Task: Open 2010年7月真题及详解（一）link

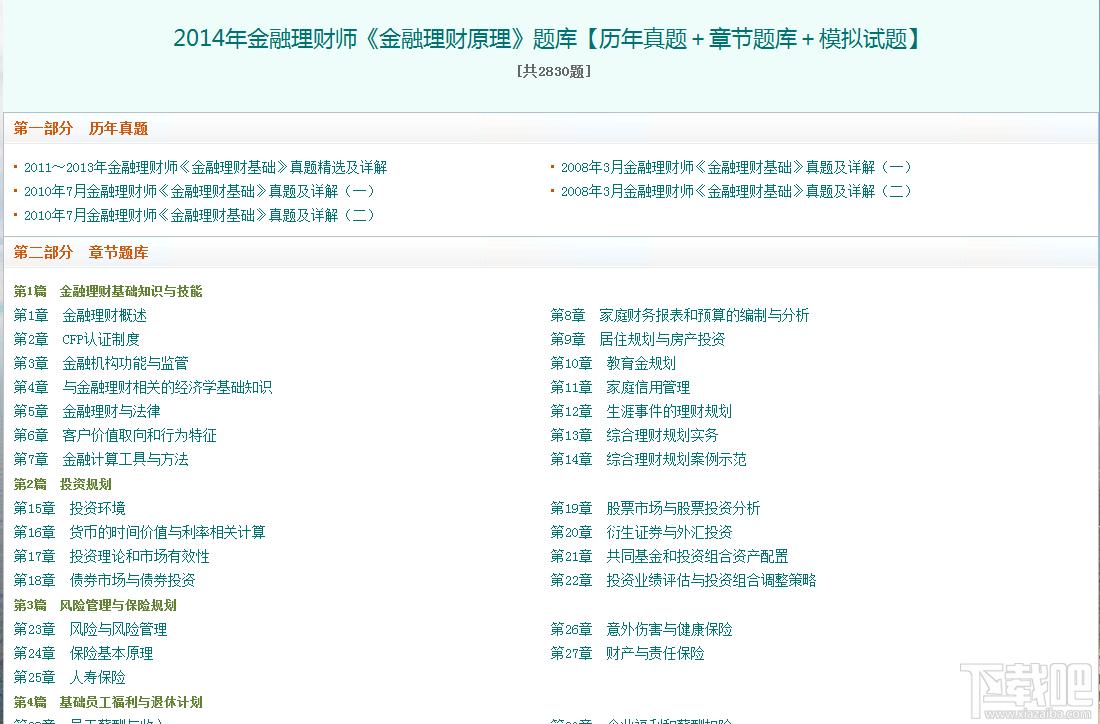Action: pos(200,192)
